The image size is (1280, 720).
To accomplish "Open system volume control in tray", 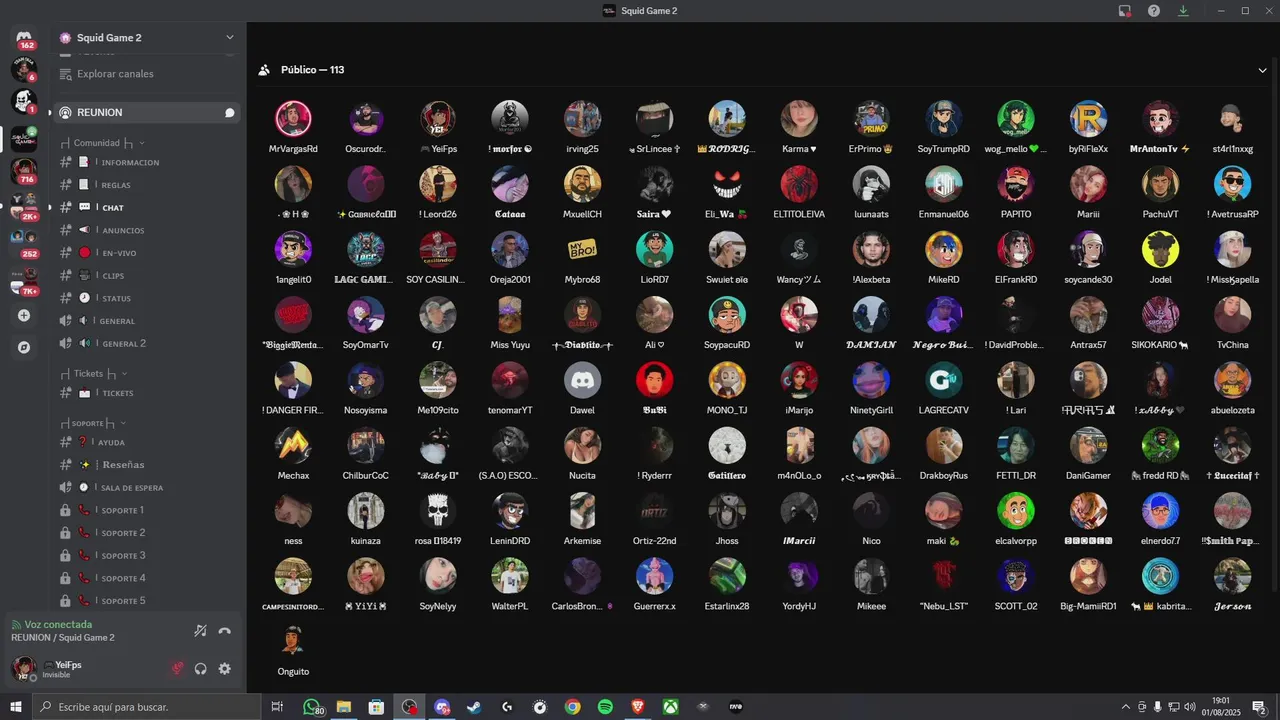I will [1189, 707].
